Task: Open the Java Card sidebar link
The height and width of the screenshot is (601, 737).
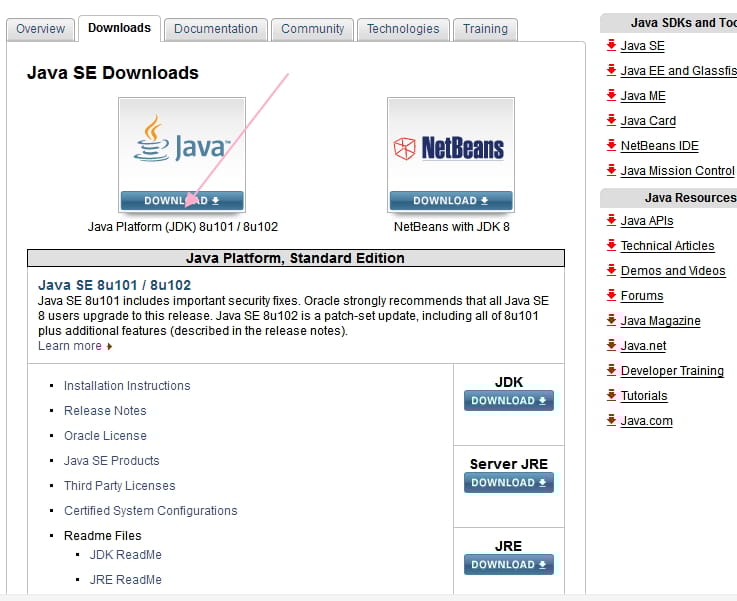Action: (648, 121)
